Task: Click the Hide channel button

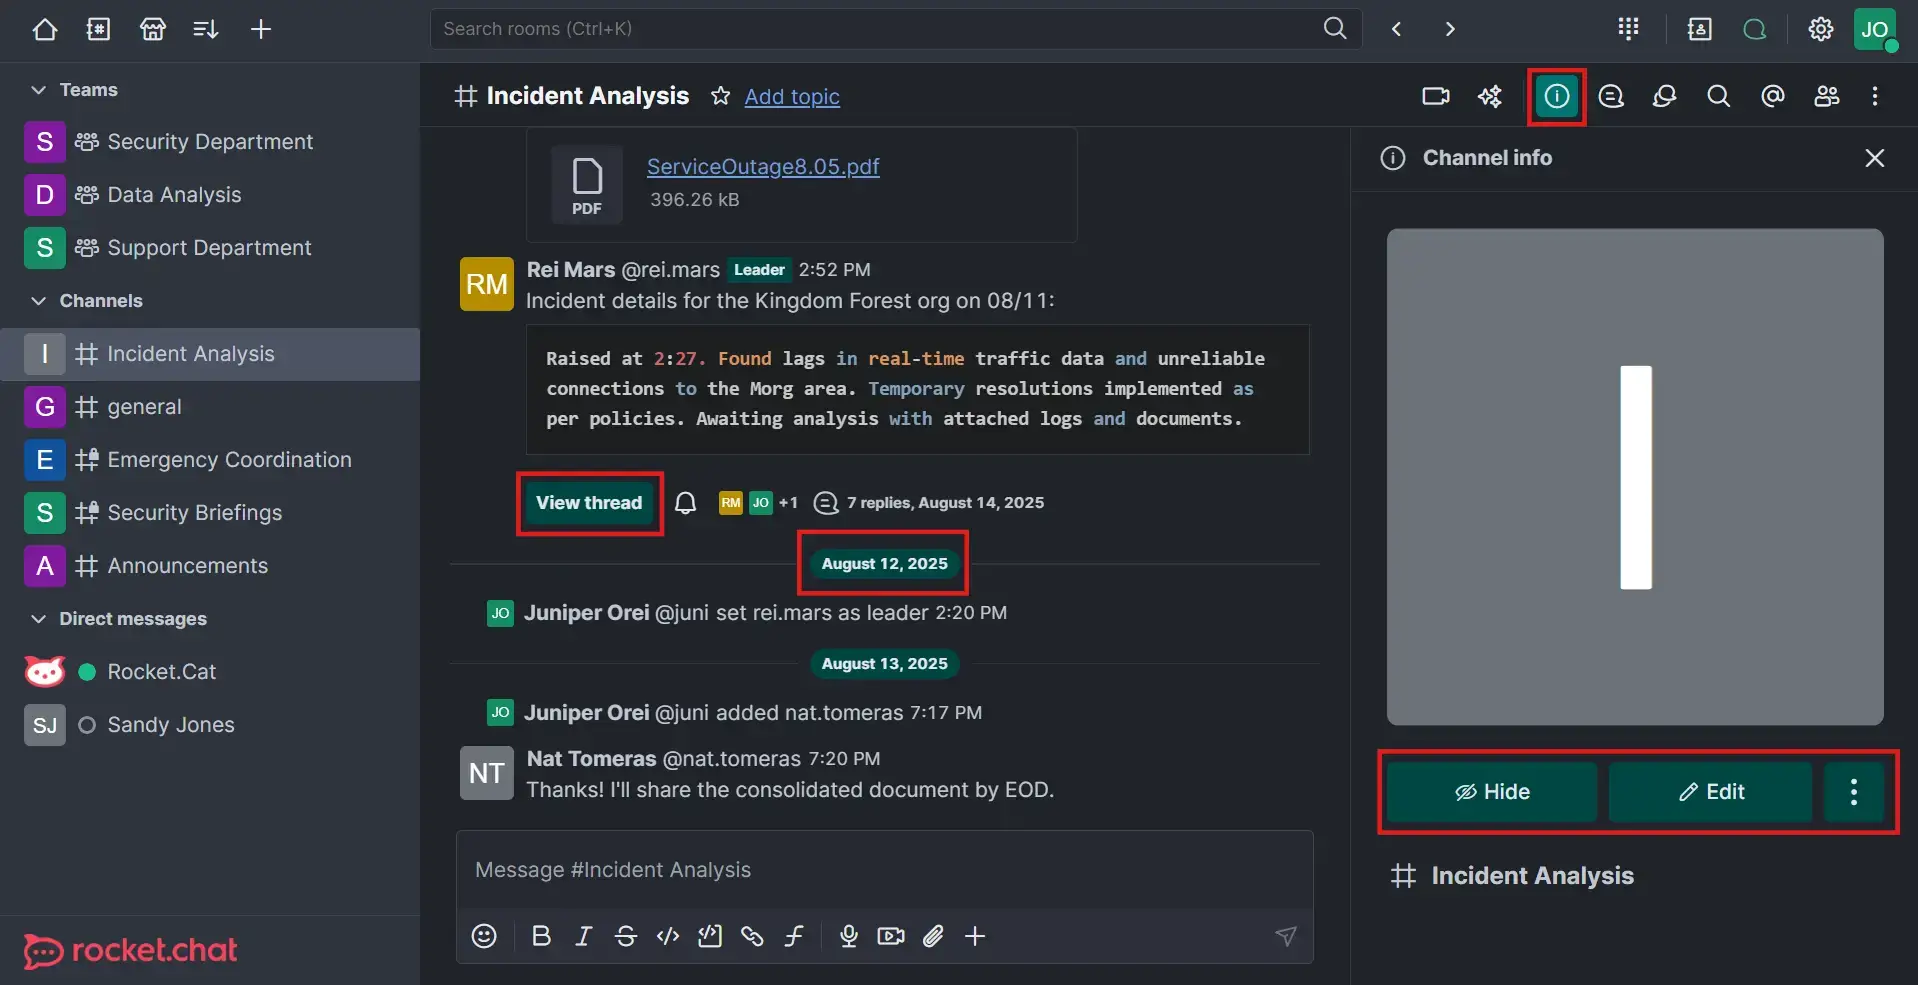Action: pos(1492,792)
